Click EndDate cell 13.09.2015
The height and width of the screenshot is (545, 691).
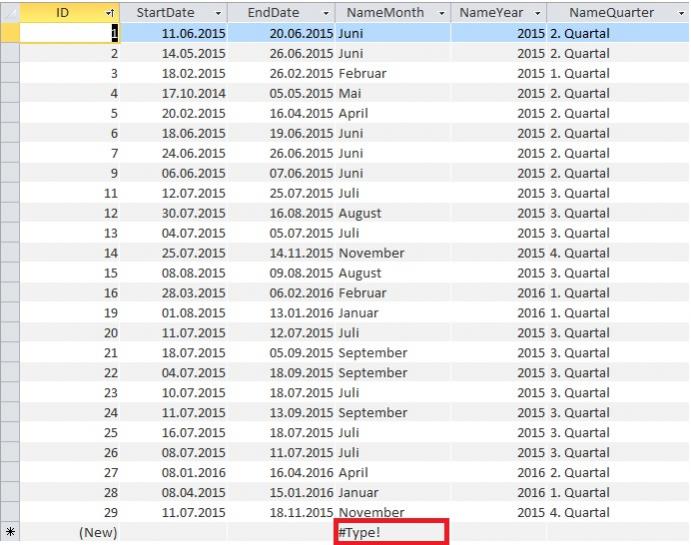282,413
